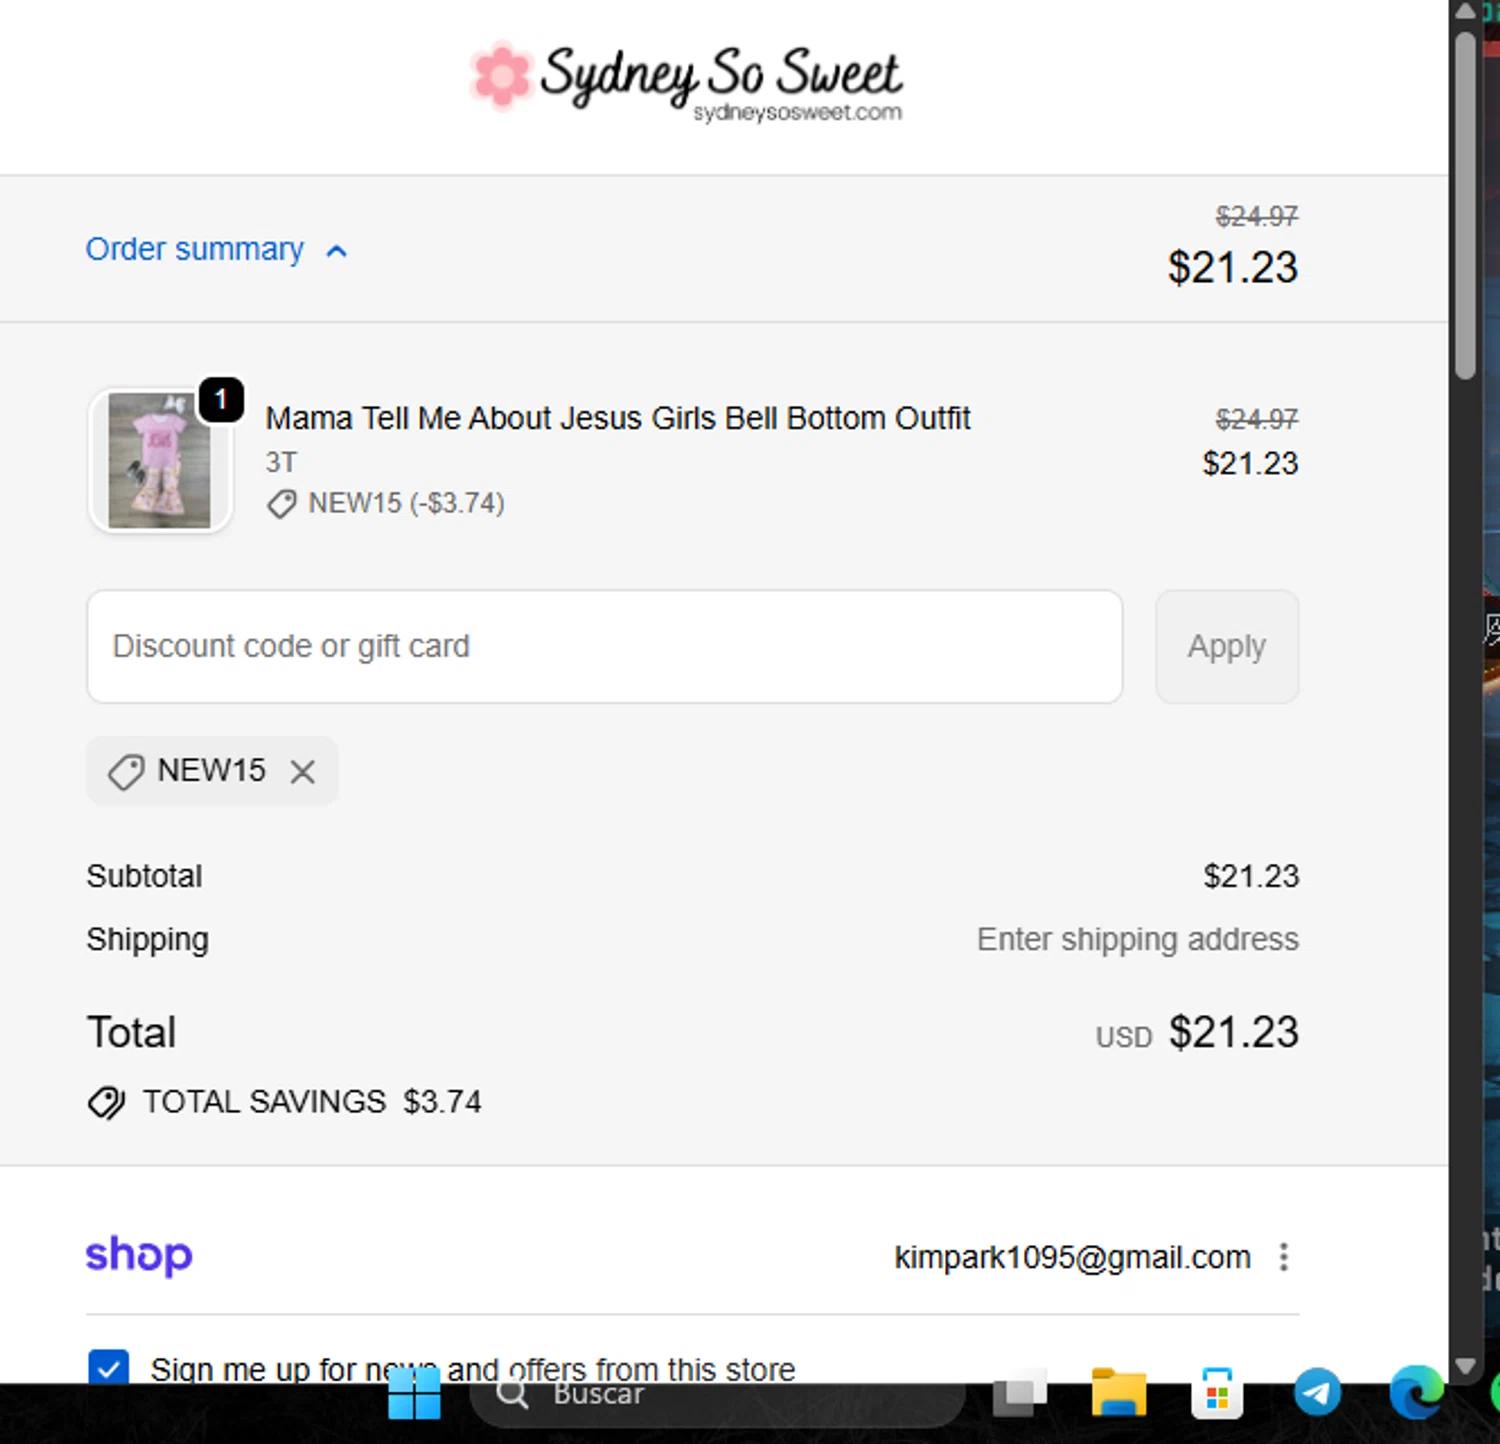The height and width of the screenshot is (1444, 1500).
Task: Open File Explorer from the taskbar
Action: point(1118,1394)
